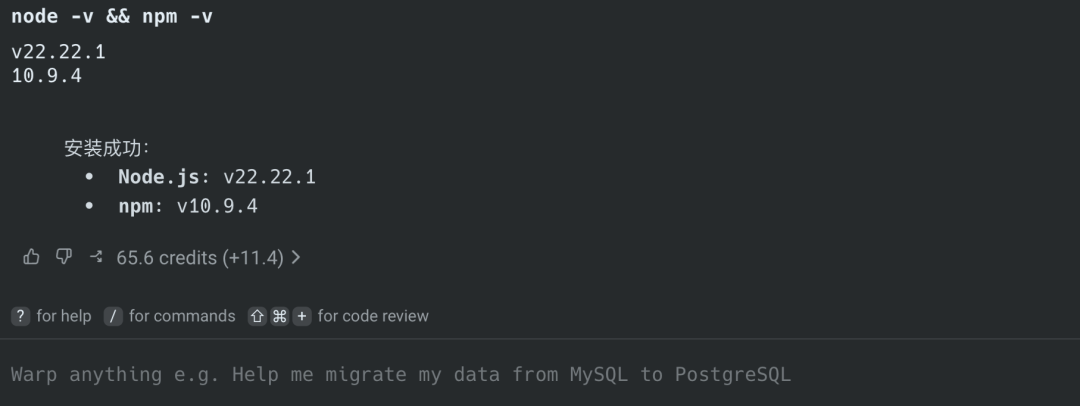
Task: Click the Node.js version bullet item
Action: (216, 177)
